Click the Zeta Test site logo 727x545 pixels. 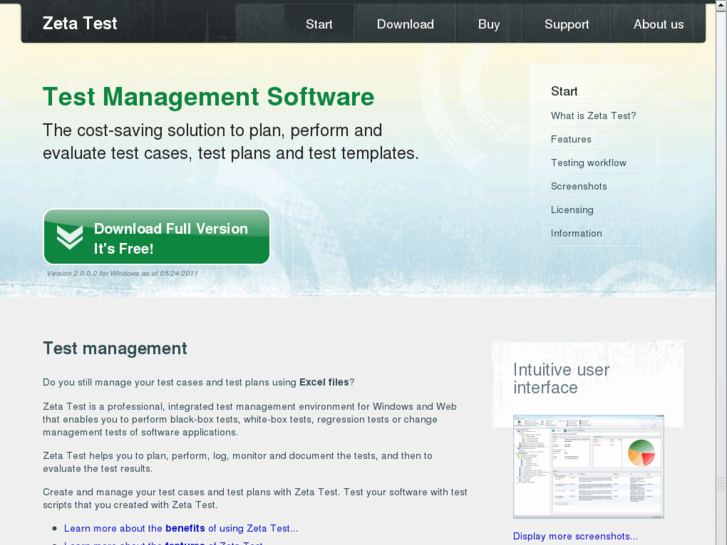coord(80,23)
